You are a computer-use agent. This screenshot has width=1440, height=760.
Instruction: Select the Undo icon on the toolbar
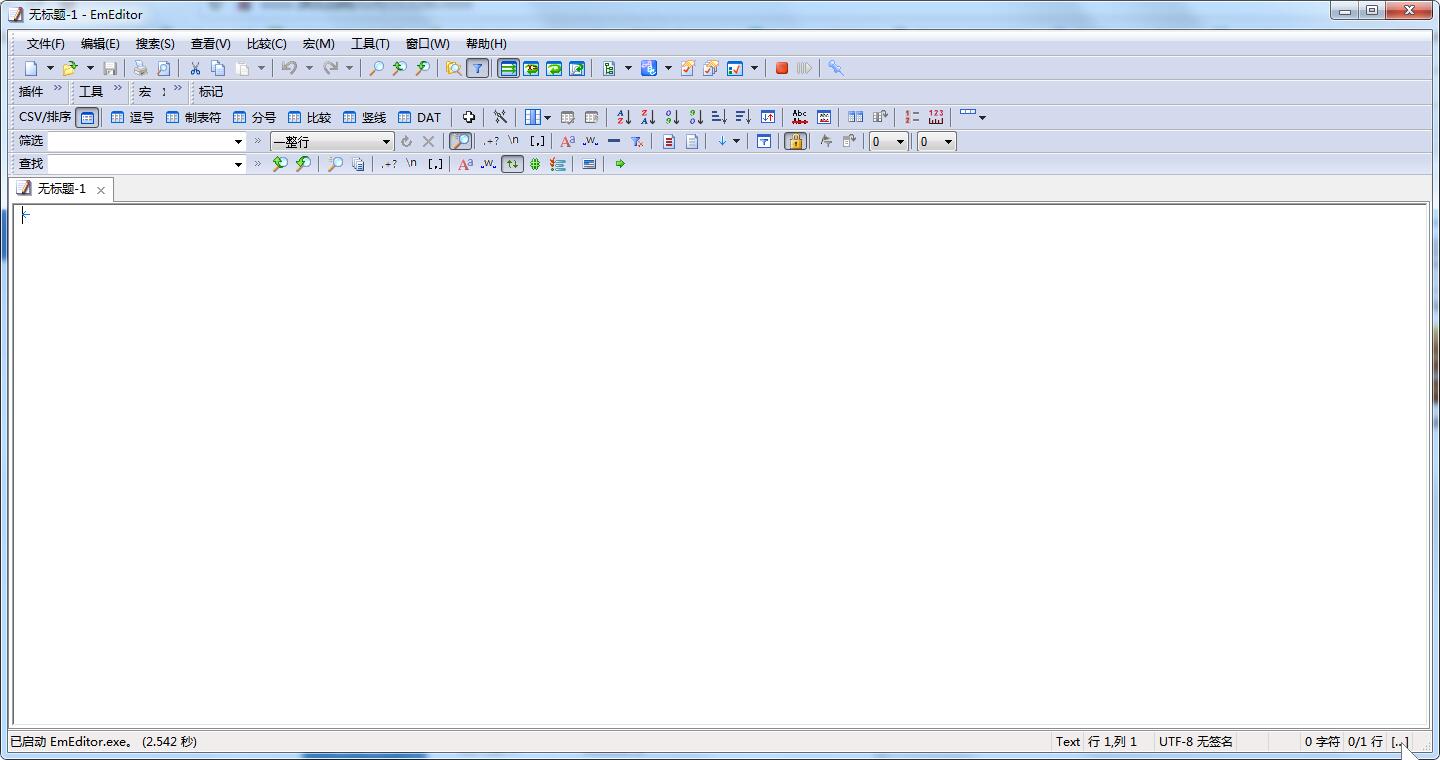[x=289, y=67]
